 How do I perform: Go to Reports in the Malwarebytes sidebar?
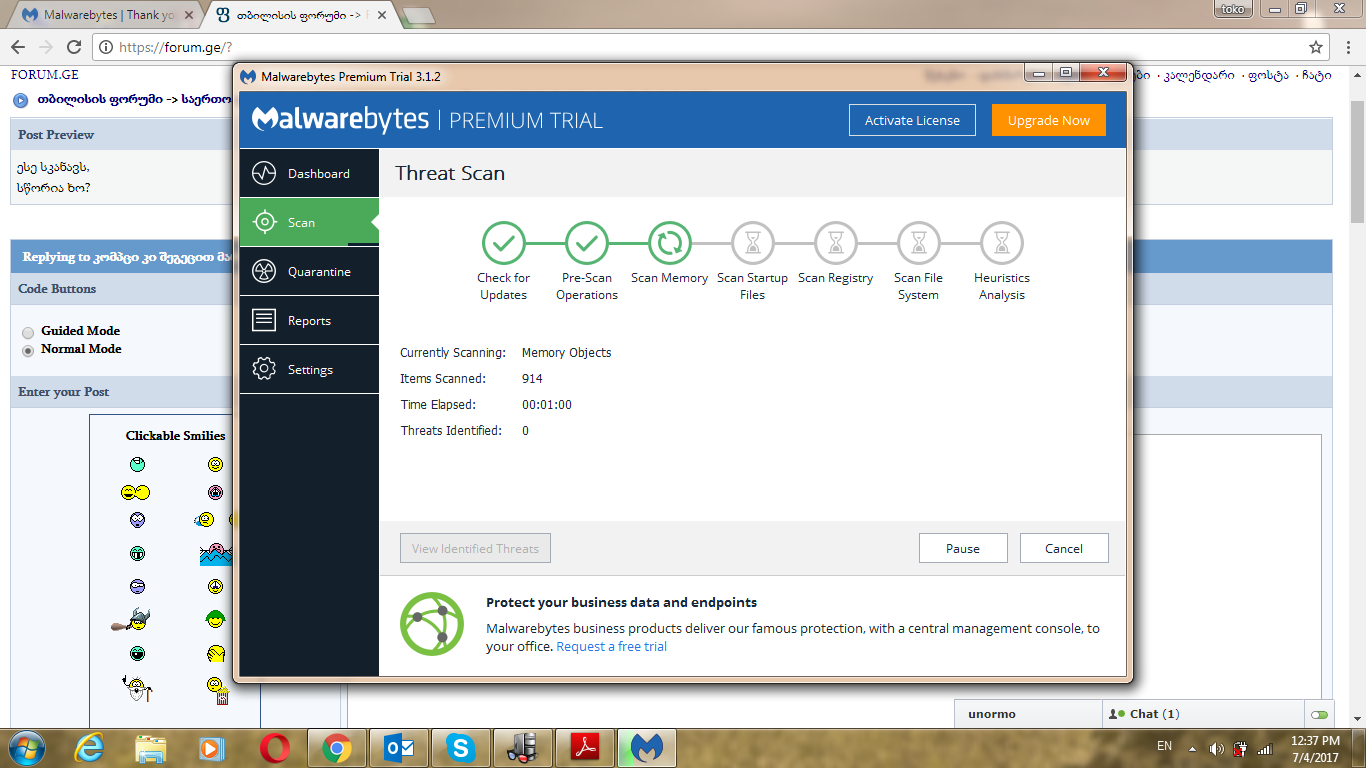pyautogui.click(x=309, y=320)
